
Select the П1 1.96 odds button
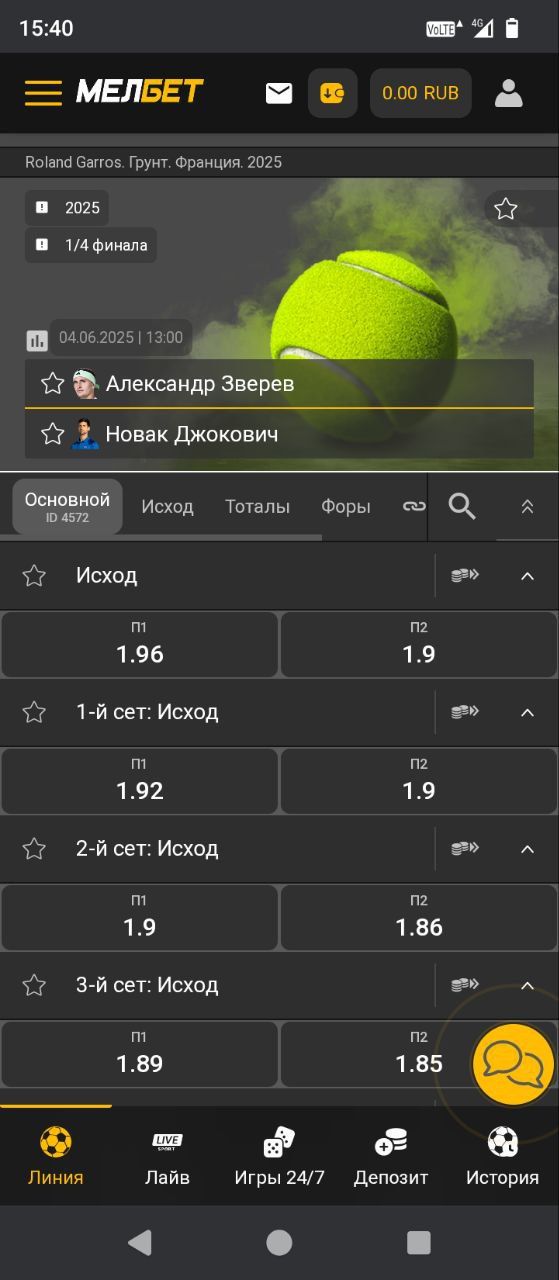pyautogui.click(x=140, y=644)
